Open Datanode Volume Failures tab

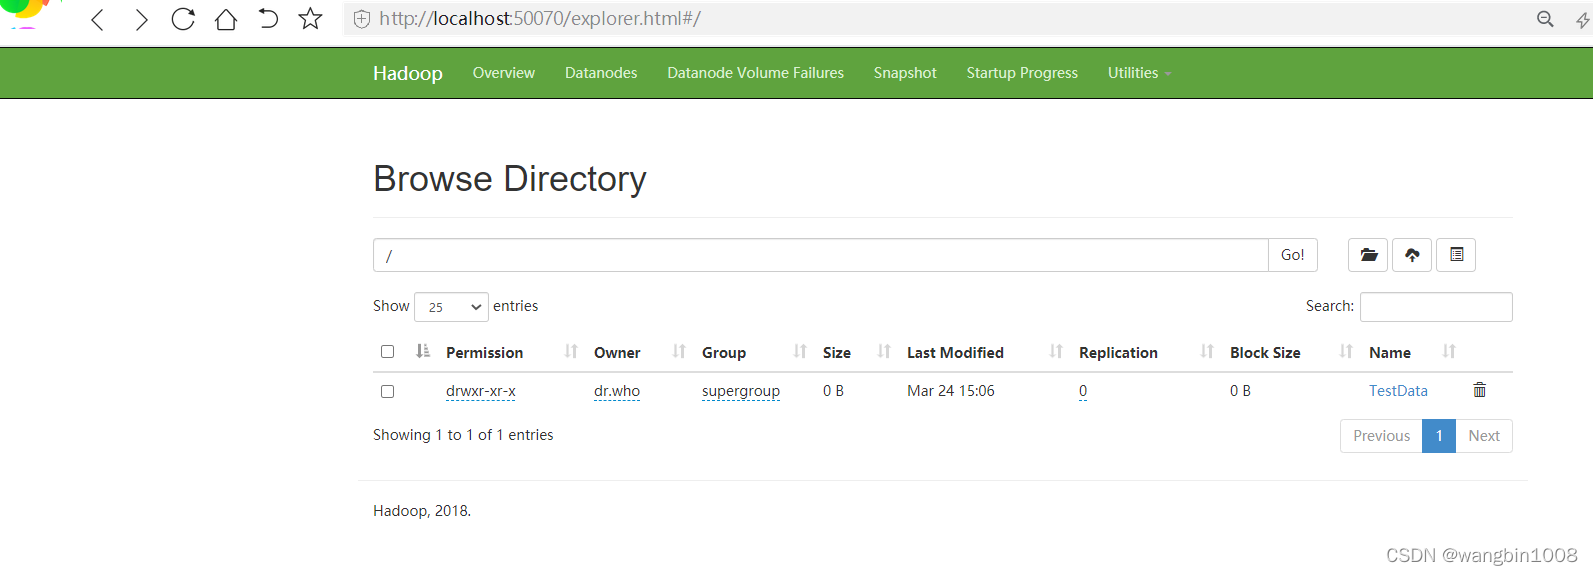point(756,73)
